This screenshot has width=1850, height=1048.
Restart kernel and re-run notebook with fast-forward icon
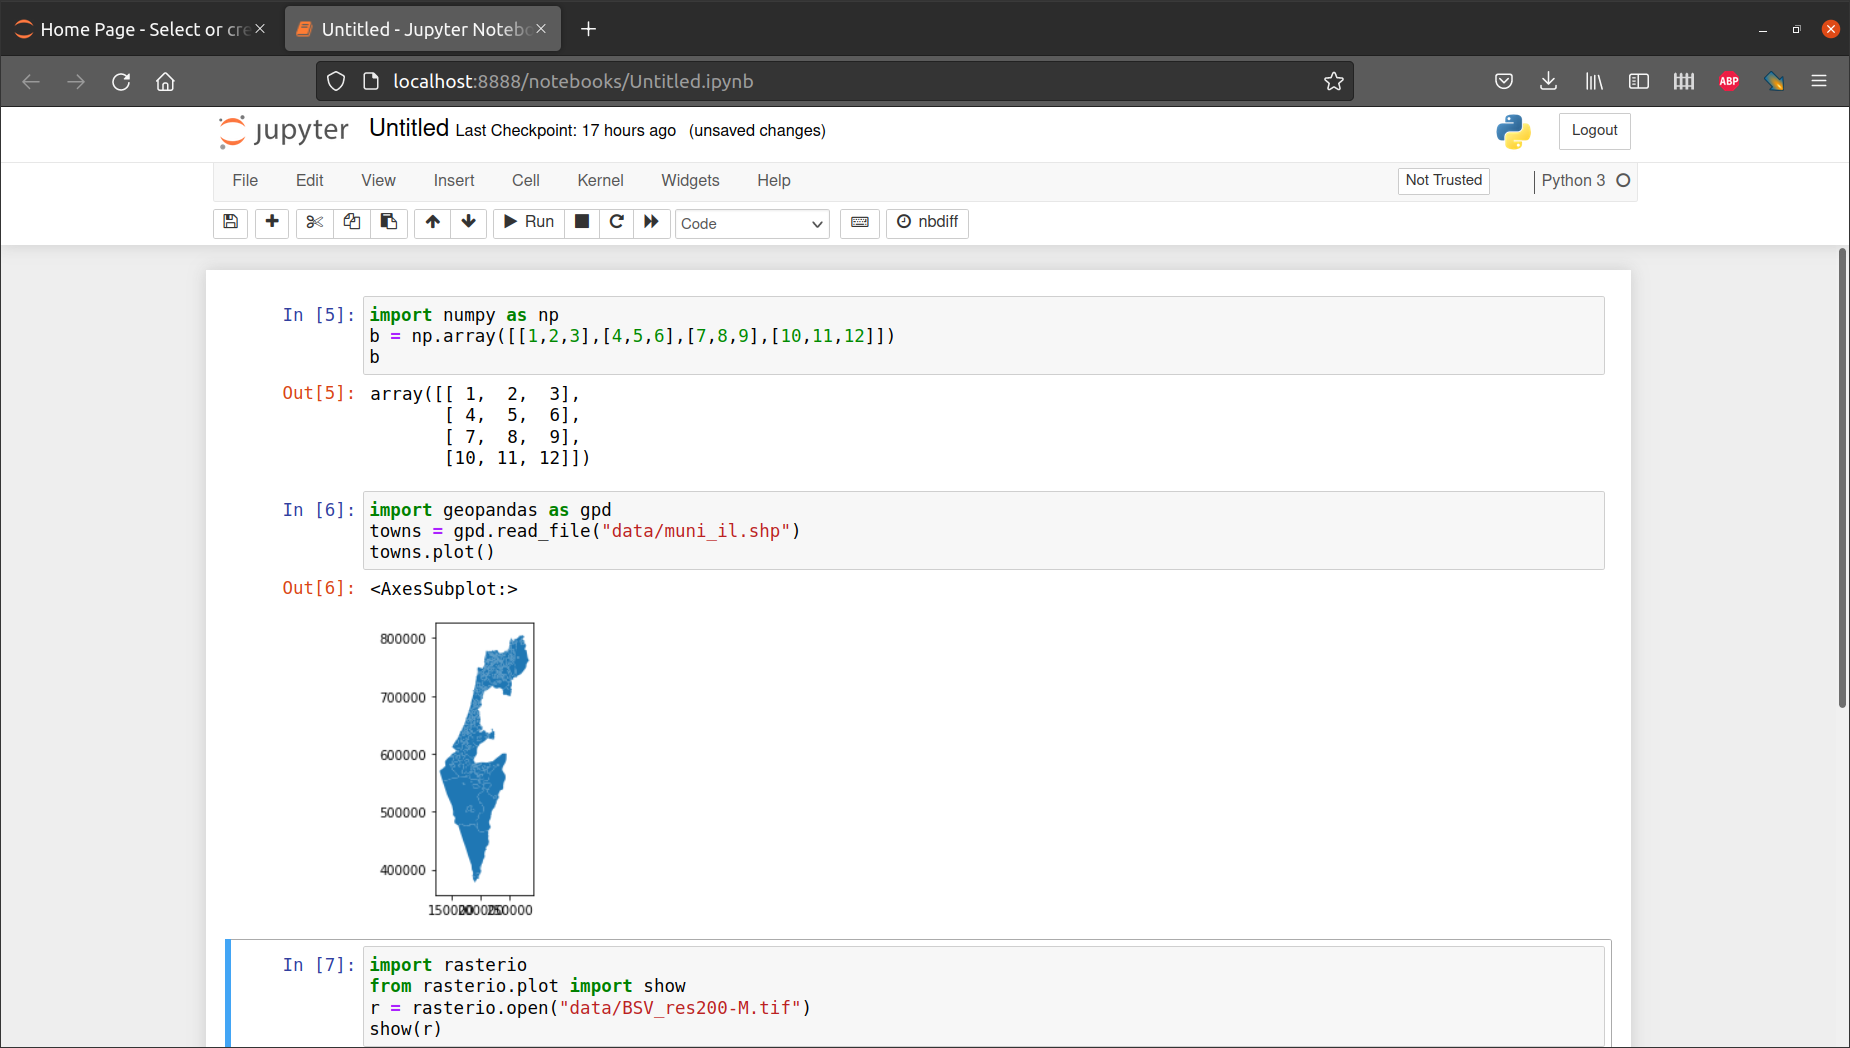pyautogui.click(x=651, y=222)
